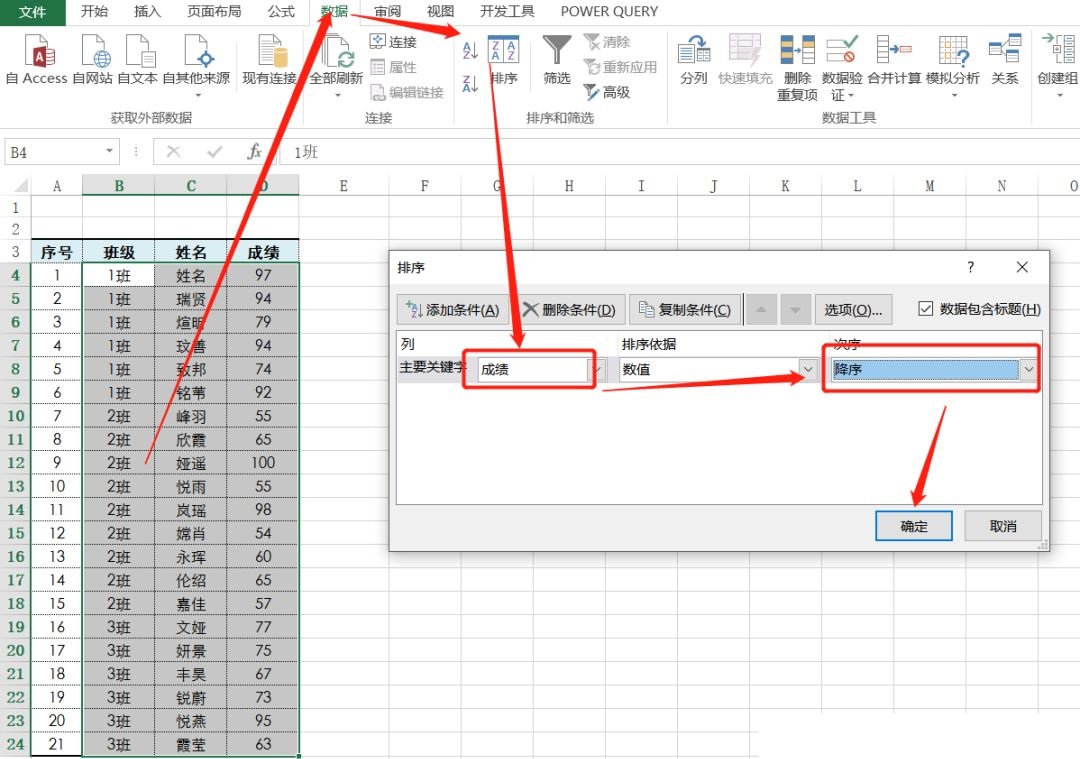The image size is (1080, 759).
Task: Open the 降序 order dropdown
Action: pyautogui.click(x=1028, y=369)
